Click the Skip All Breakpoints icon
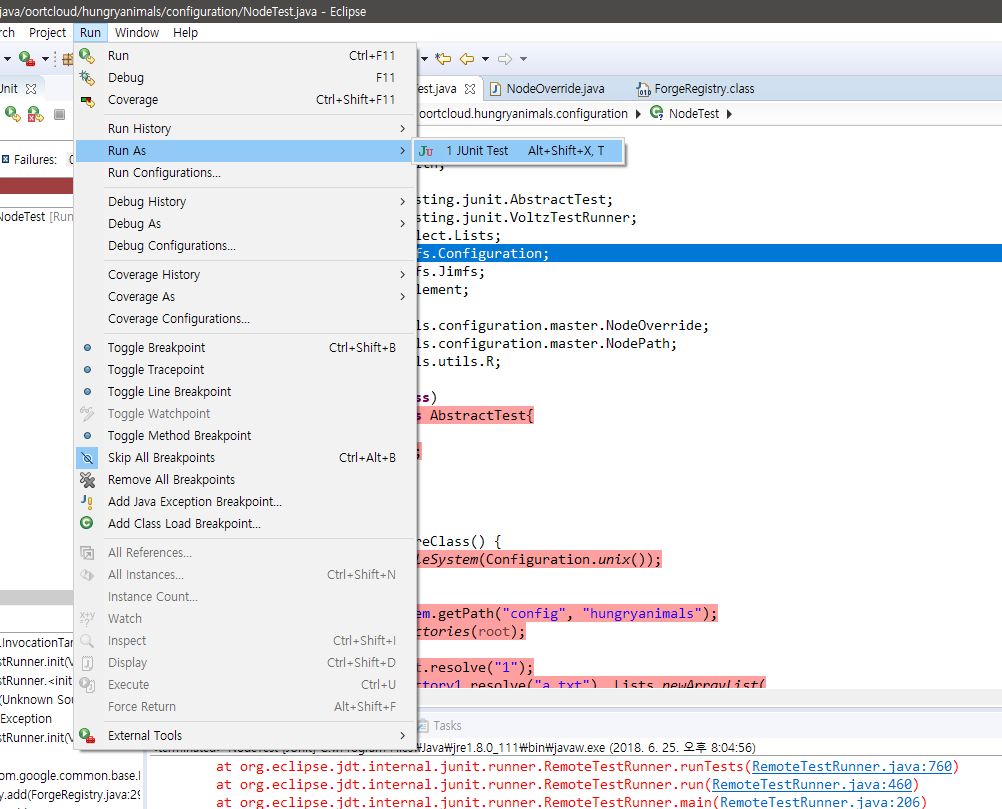1002x809 pixels. (87, 458)
